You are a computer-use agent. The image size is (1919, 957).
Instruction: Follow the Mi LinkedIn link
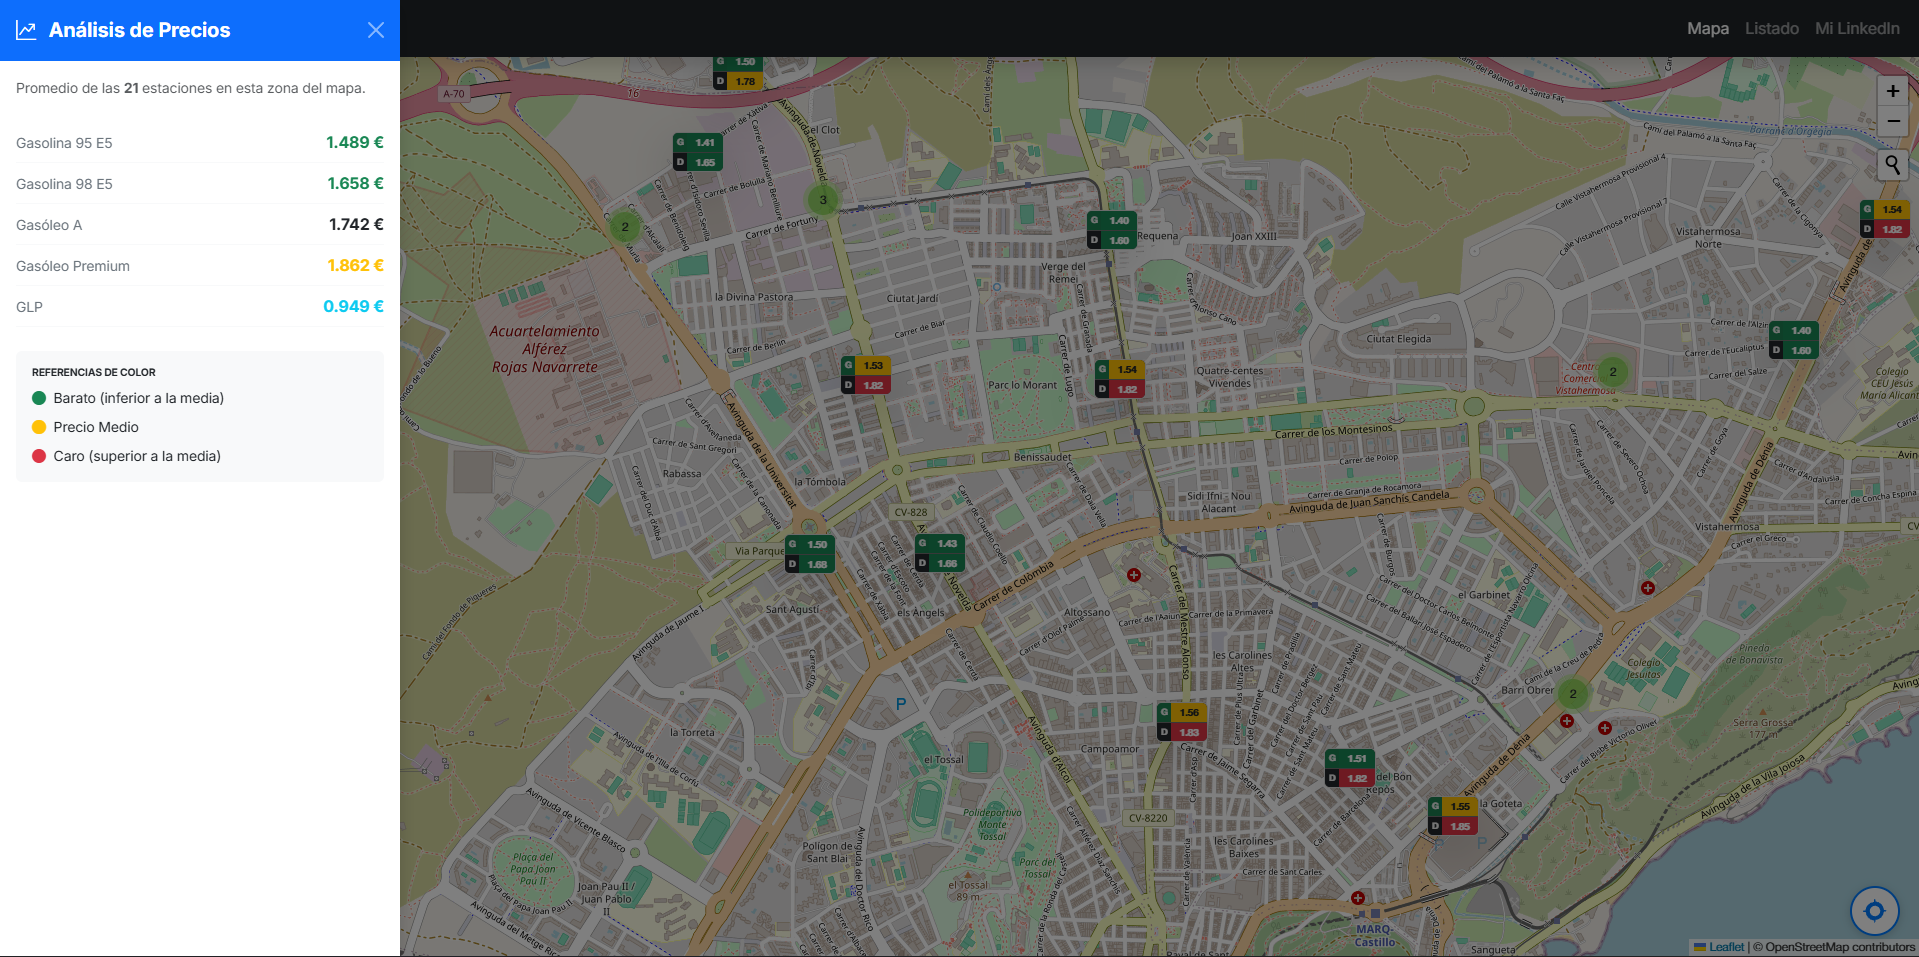coord(1857,29)
